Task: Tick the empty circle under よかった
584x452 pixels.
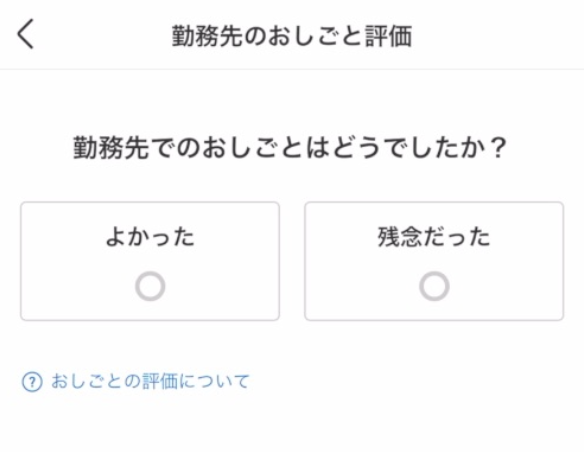Action: (x=150, y=286)
